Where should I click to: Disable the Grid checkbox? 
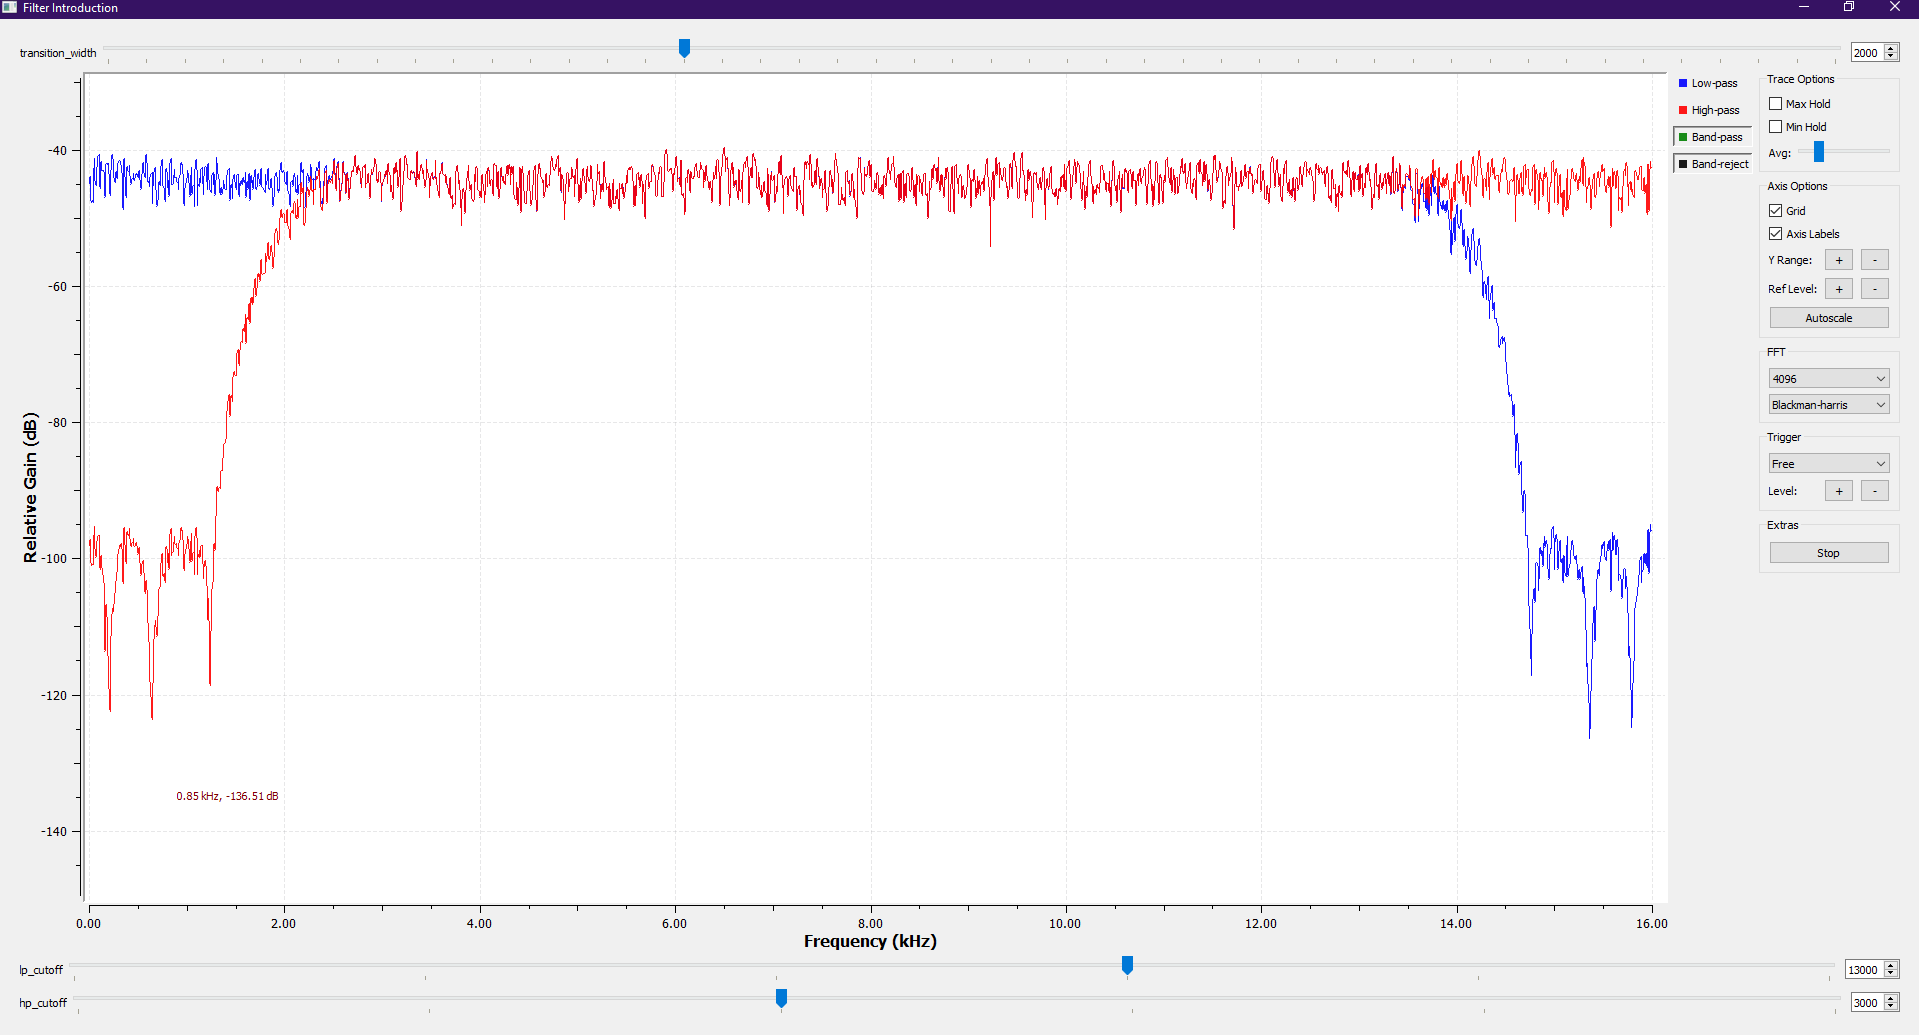point(1775,210)
